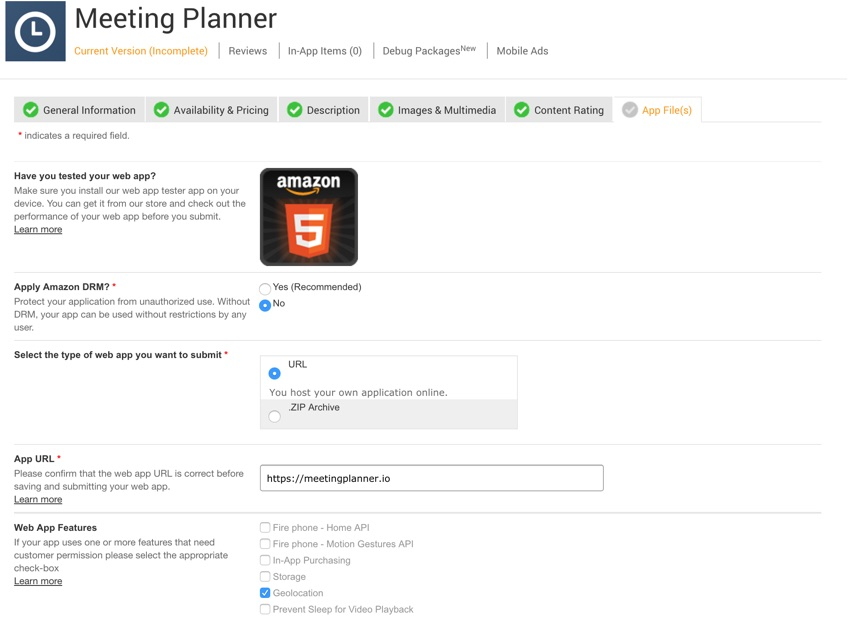
Task: Click green checkmark on Availability & Pricing tab
Action: (161, 110)
